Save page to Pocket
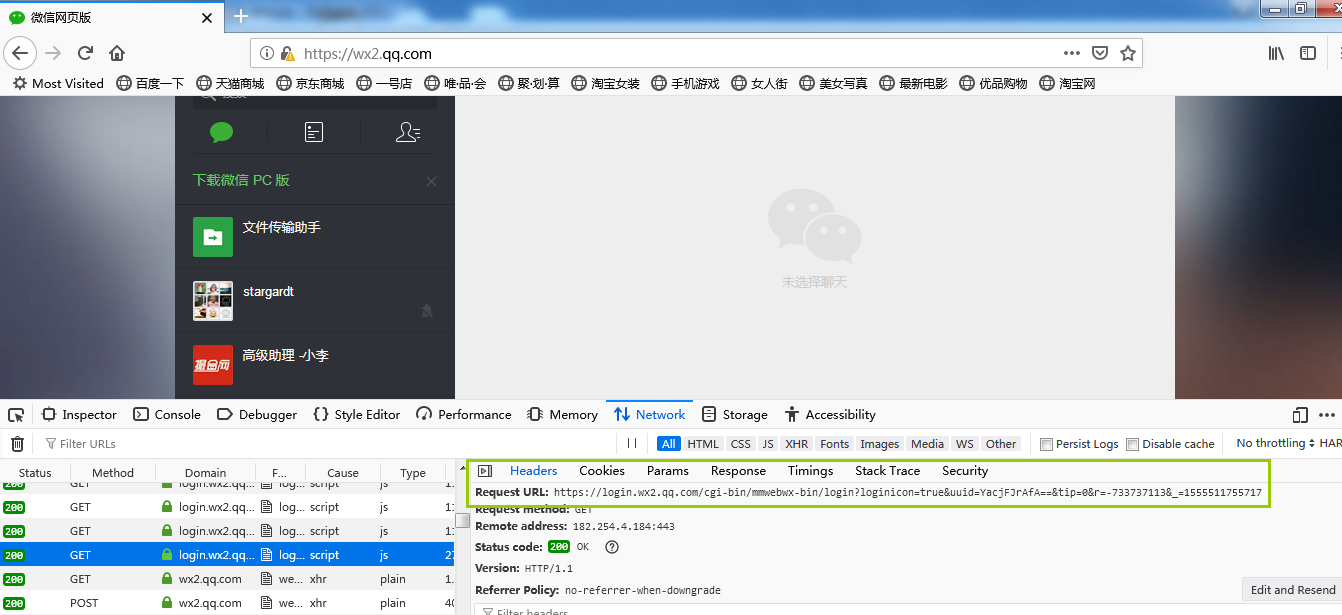Image resolution: width=1342 pixels, height=615 pixels. click(x=1100, y=53)
